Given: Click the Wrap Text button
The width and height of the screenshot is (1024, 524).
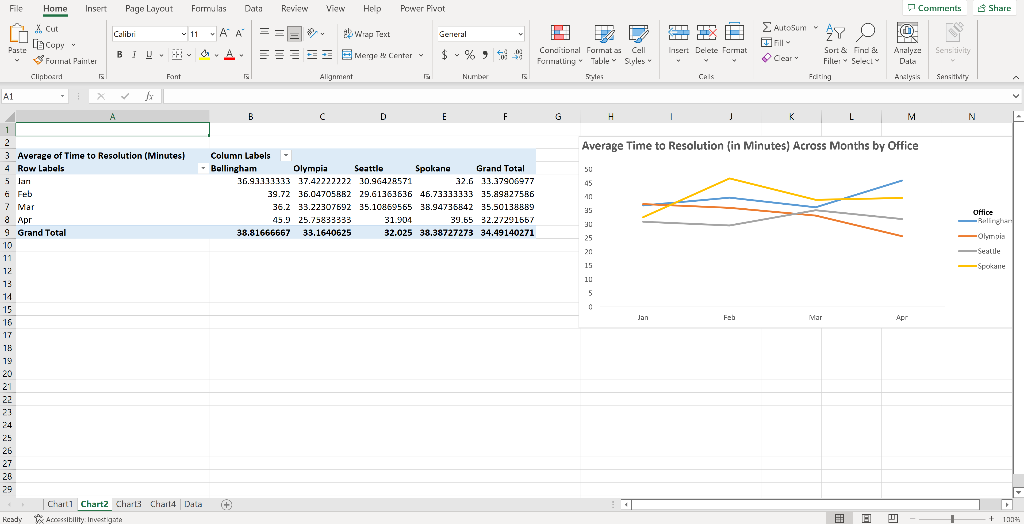Looking at the screenshot, I should [x=367, y=34].
